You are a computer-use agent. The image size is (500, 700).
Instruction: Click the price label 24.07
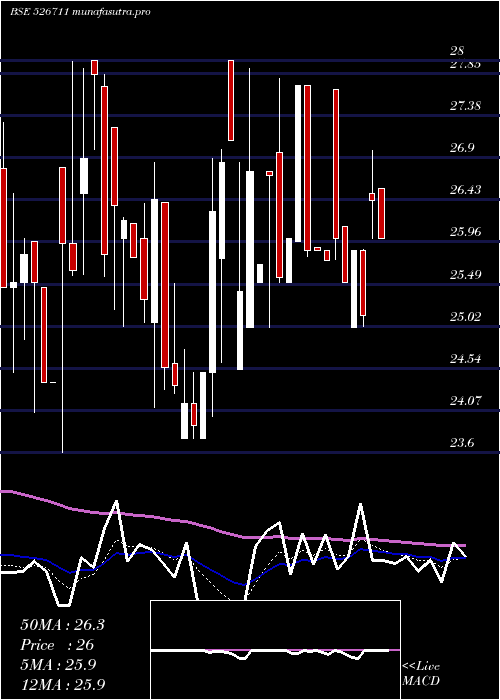pos(465,401)
